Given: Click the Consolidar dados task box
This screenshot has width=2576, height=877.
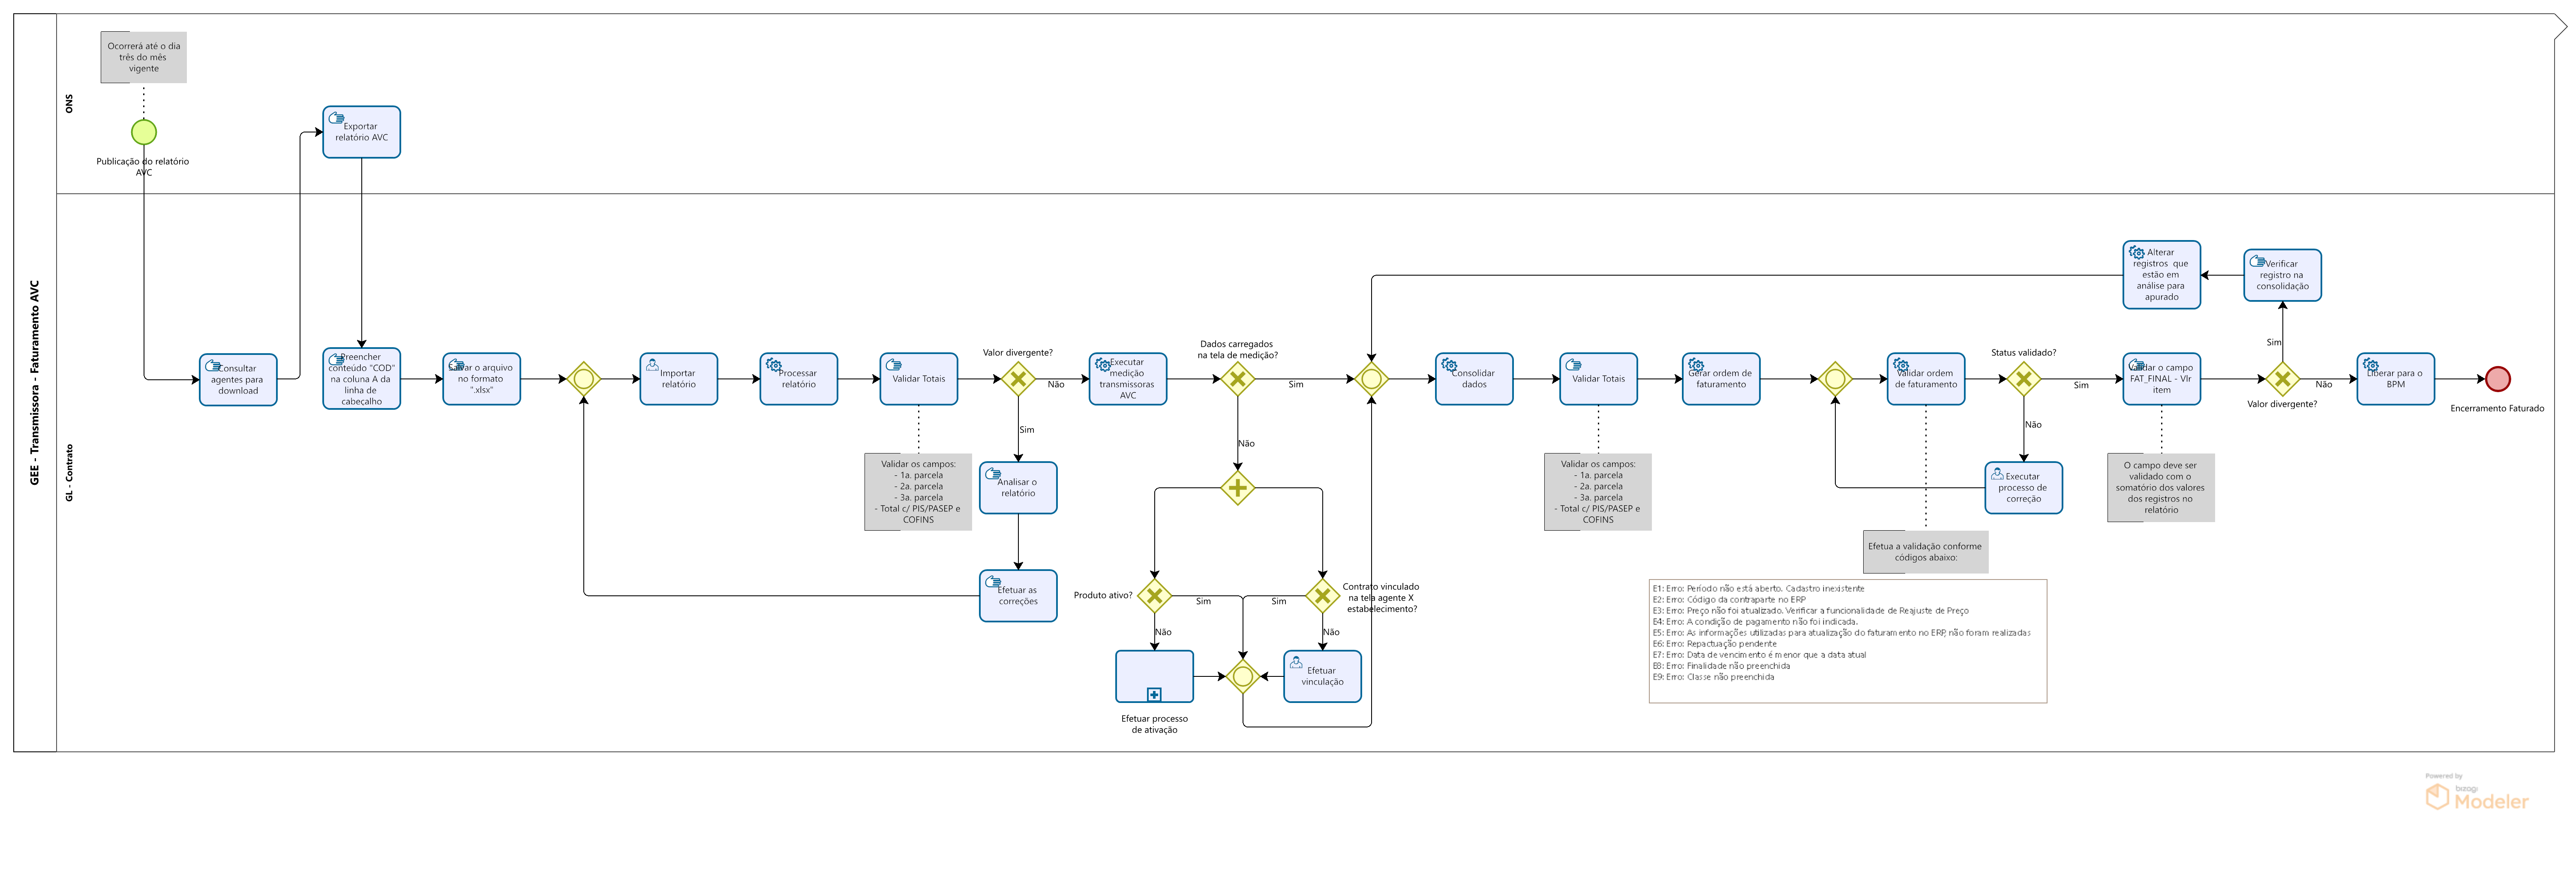Looking at the screenshot, I should 1474,379.
